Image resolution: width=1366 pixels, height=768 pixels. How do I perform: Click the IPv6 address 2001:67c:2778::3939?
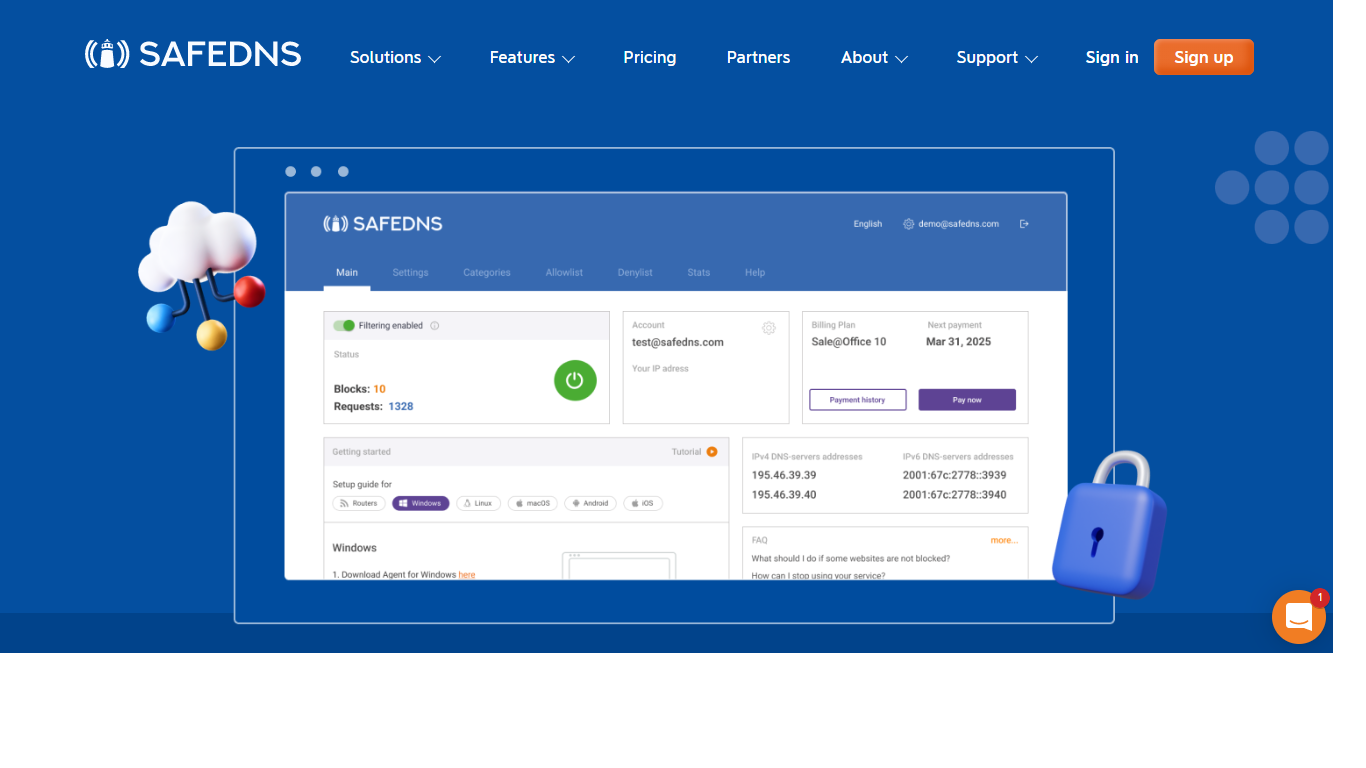(955, 475)
